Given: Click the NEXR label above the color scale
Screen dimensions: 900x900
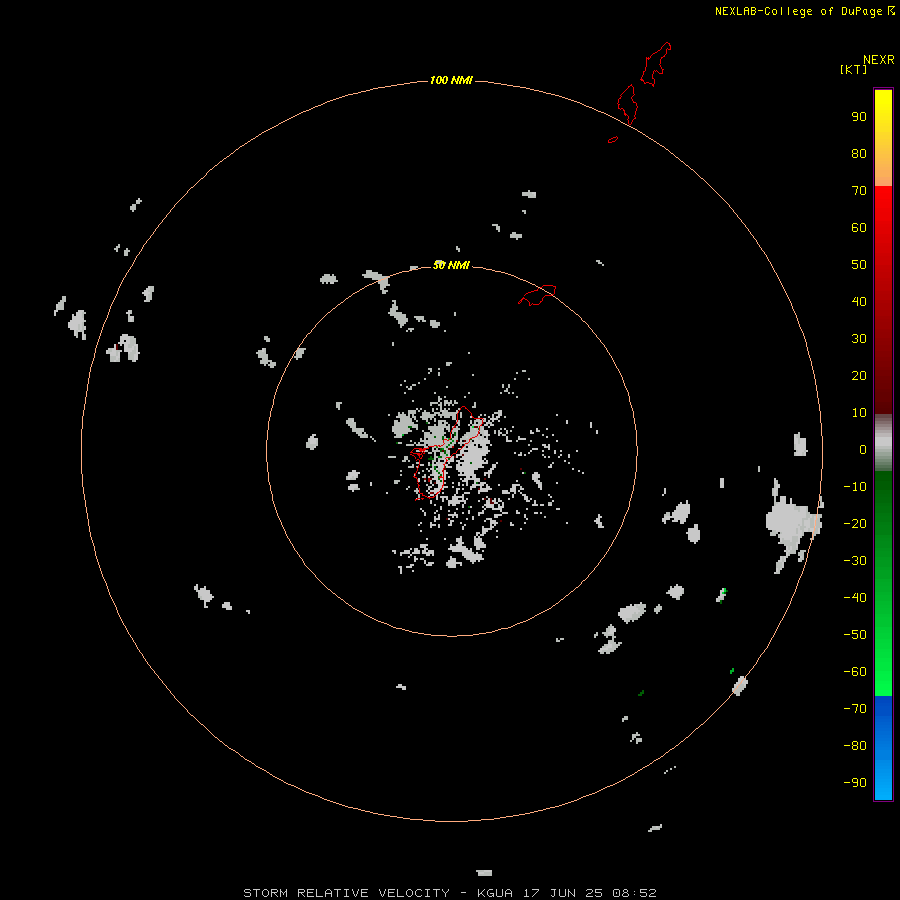Looking at the screenshot, I should [879, 60].
